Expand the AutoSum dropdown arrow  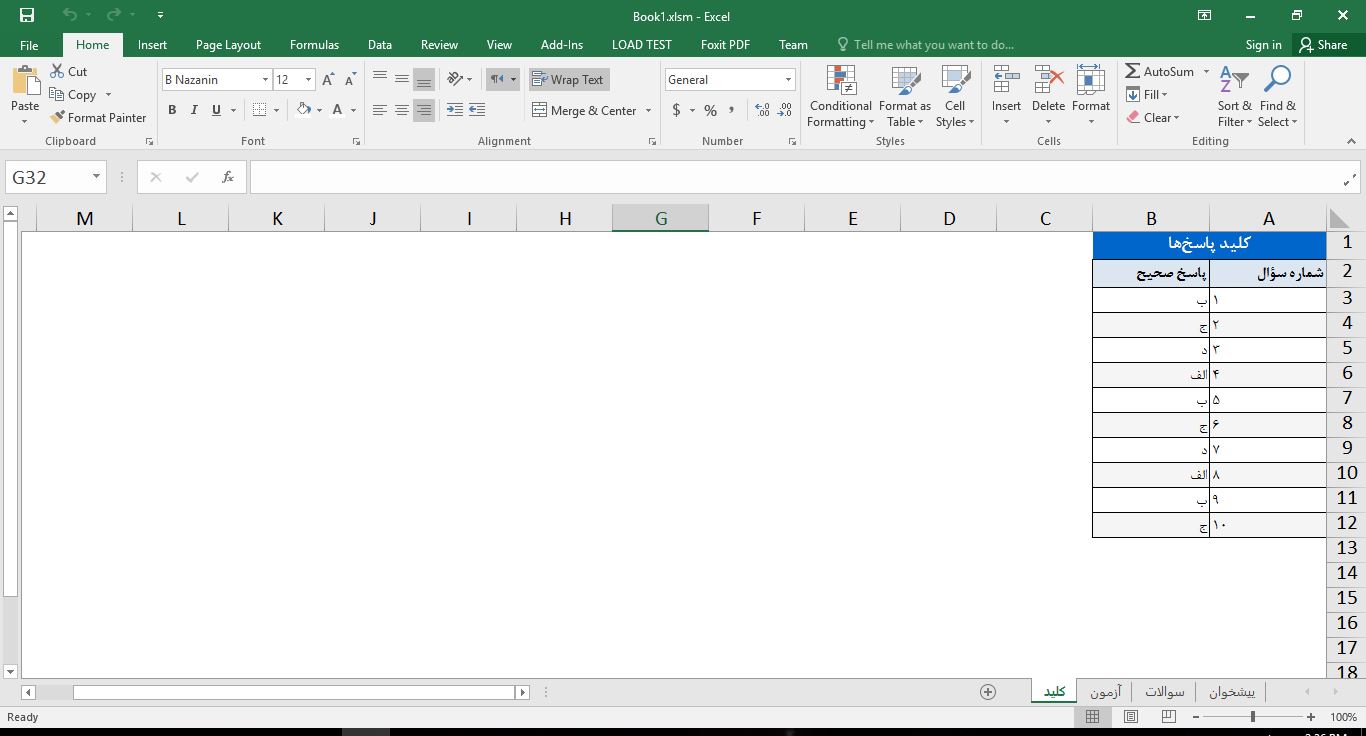click(1206, 72)
